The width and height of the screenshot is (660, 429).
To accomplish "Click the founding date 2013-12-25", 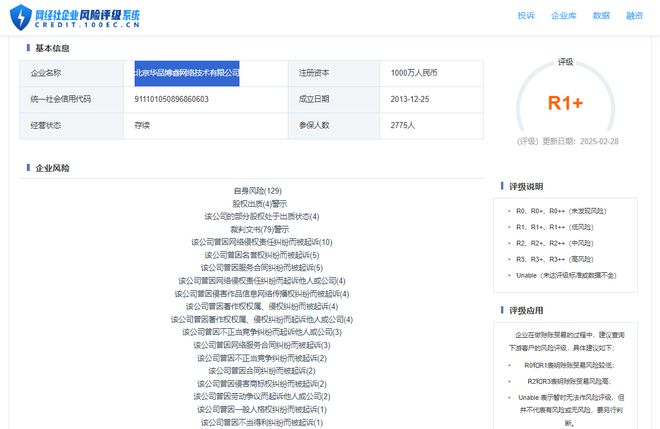I will 410,99.
